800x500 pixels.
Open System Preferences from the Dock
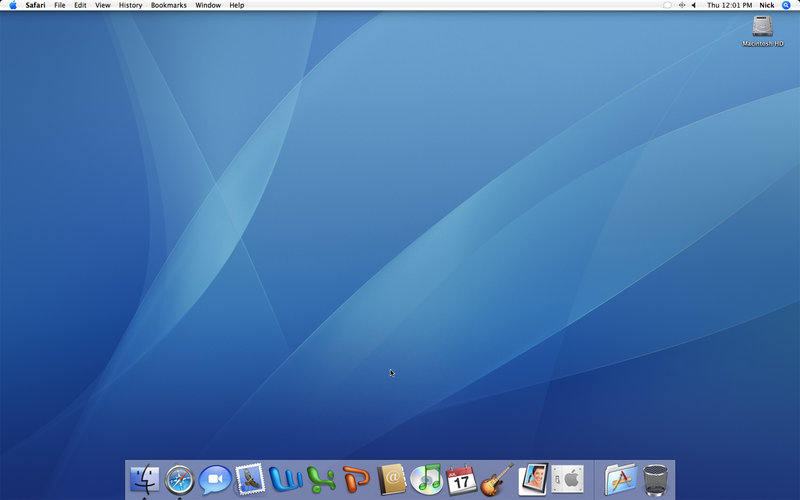567,479
